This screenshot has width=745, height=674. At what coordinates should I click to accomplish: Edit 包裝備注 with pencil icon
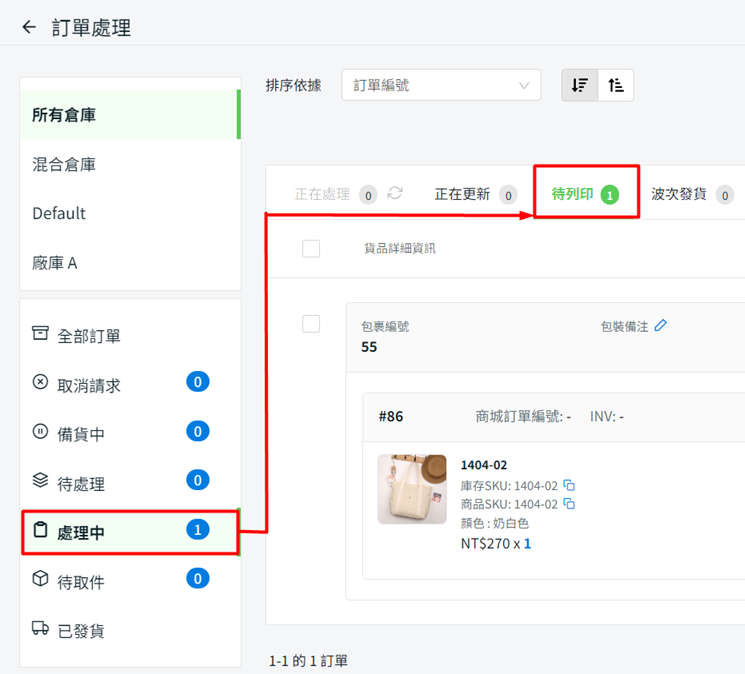click(x=661, y=325)
